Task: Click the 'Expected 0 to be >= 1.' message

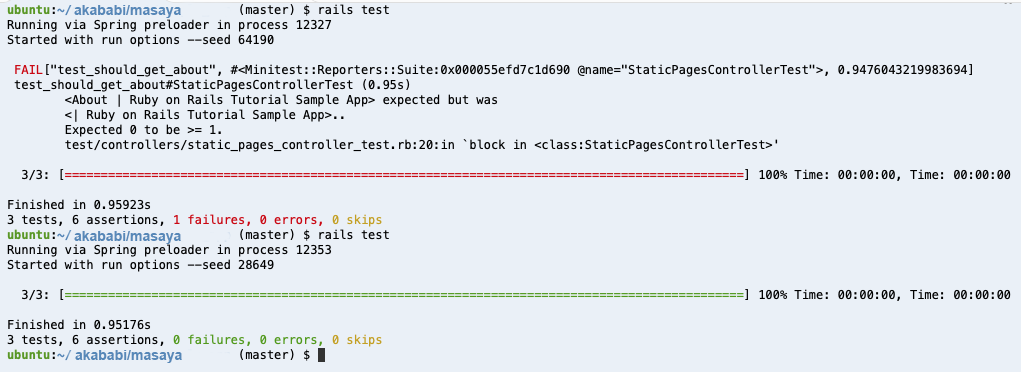Action: click(133, 130)
